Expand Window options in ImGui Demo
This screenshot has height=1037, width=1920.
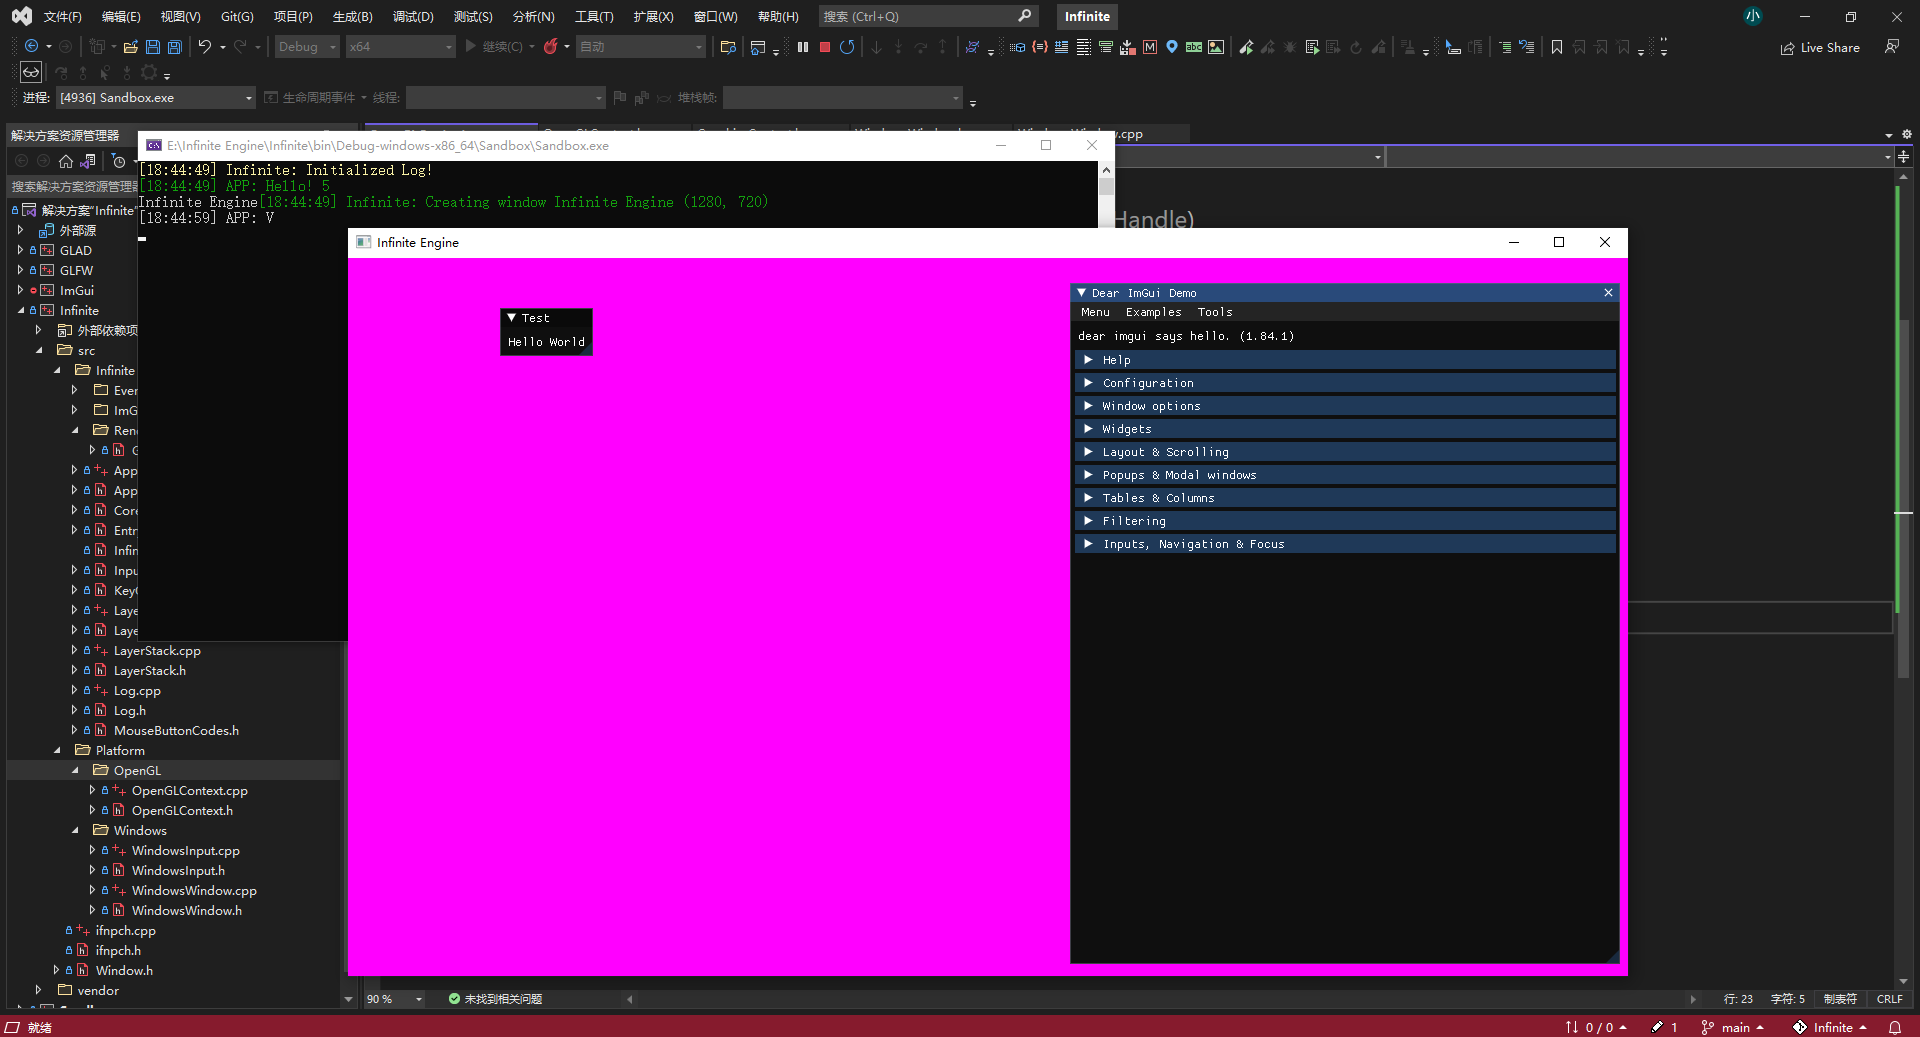(x=1344, y=406)
